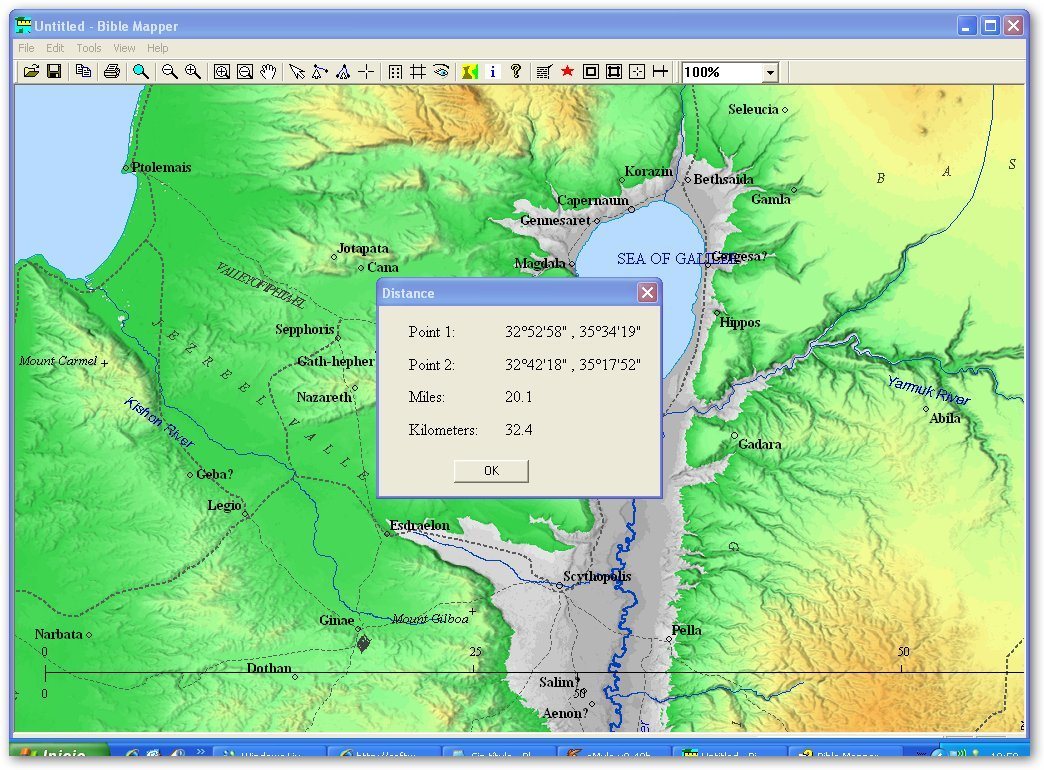Activate the distance measurement tool
This screenshot has width=1044, height=770.
click(x=661, y=71)
